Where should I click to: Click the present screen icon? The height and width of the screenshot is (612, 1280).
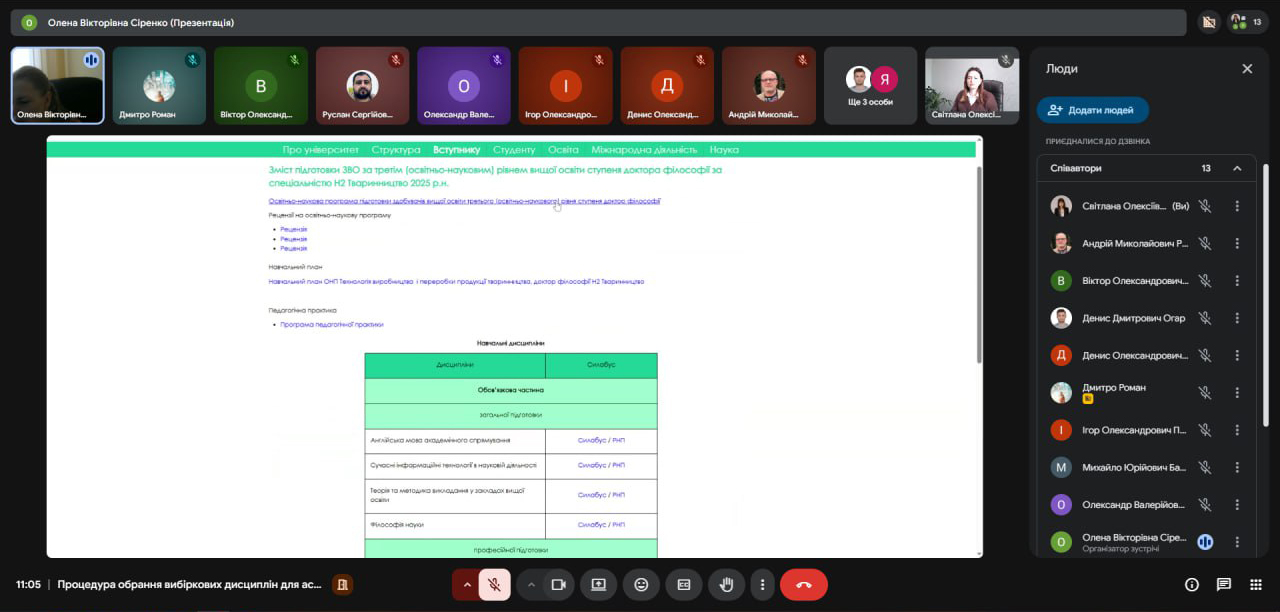tap(598, 584)
